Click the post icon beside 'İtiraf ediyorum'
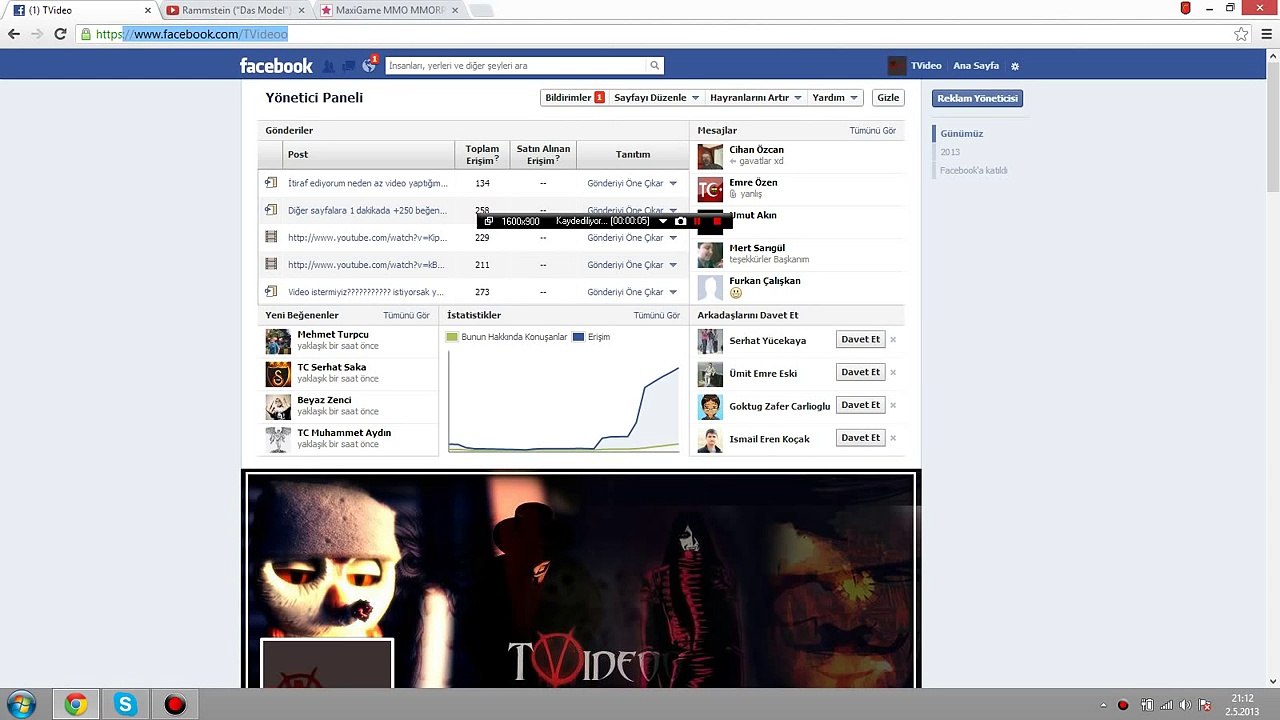 point(271,183)
